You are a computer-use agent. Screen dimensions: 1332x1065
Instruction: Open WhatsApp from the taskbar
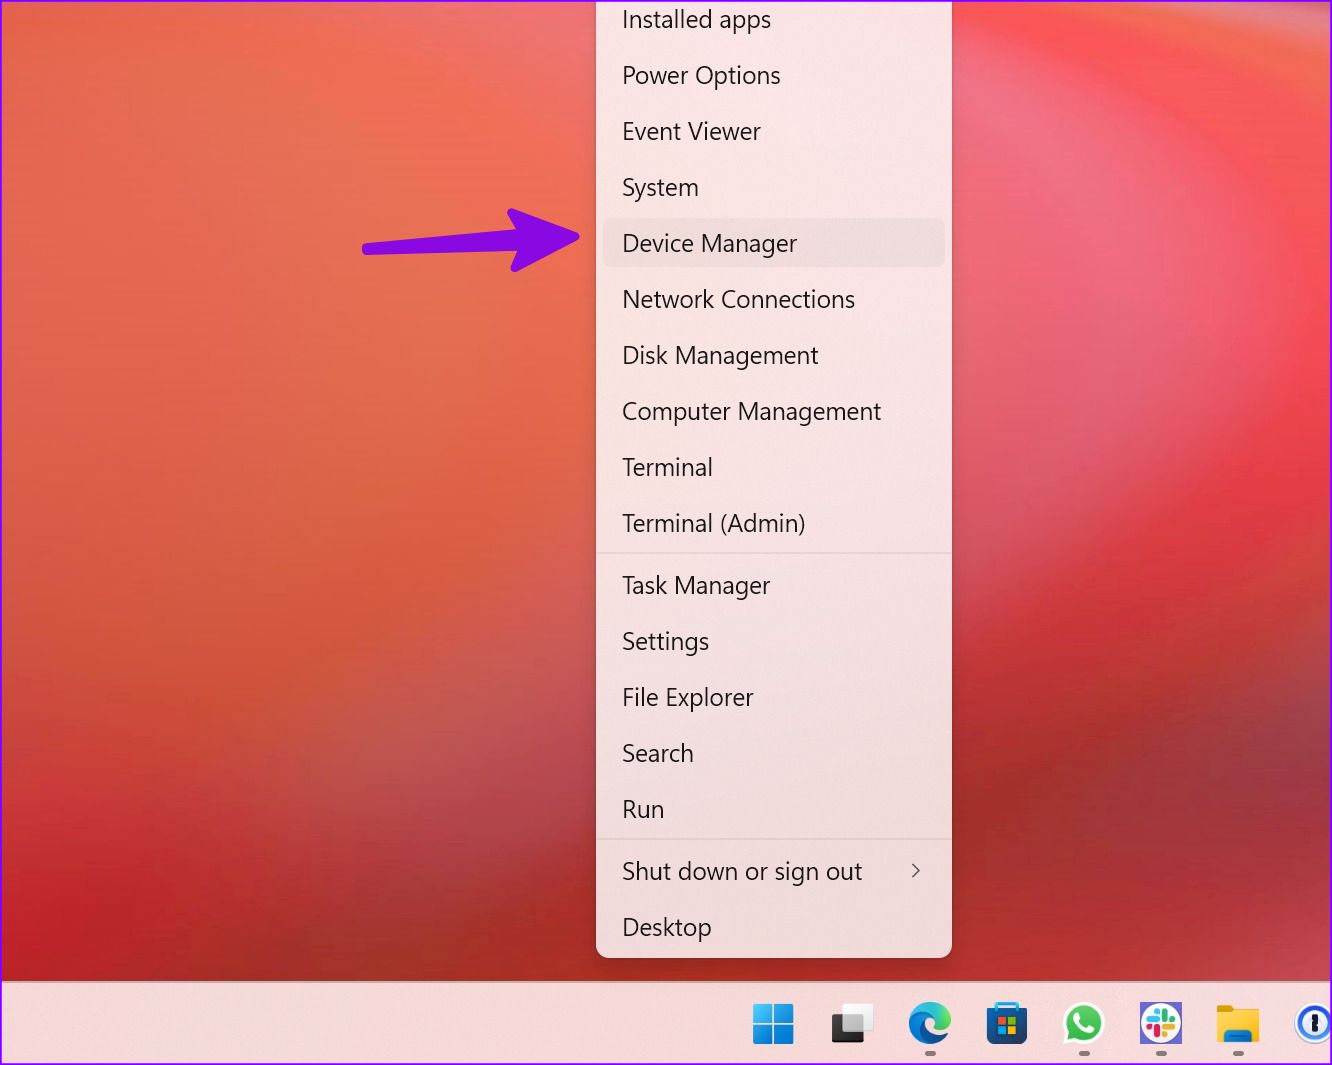click(1083, 1023)
